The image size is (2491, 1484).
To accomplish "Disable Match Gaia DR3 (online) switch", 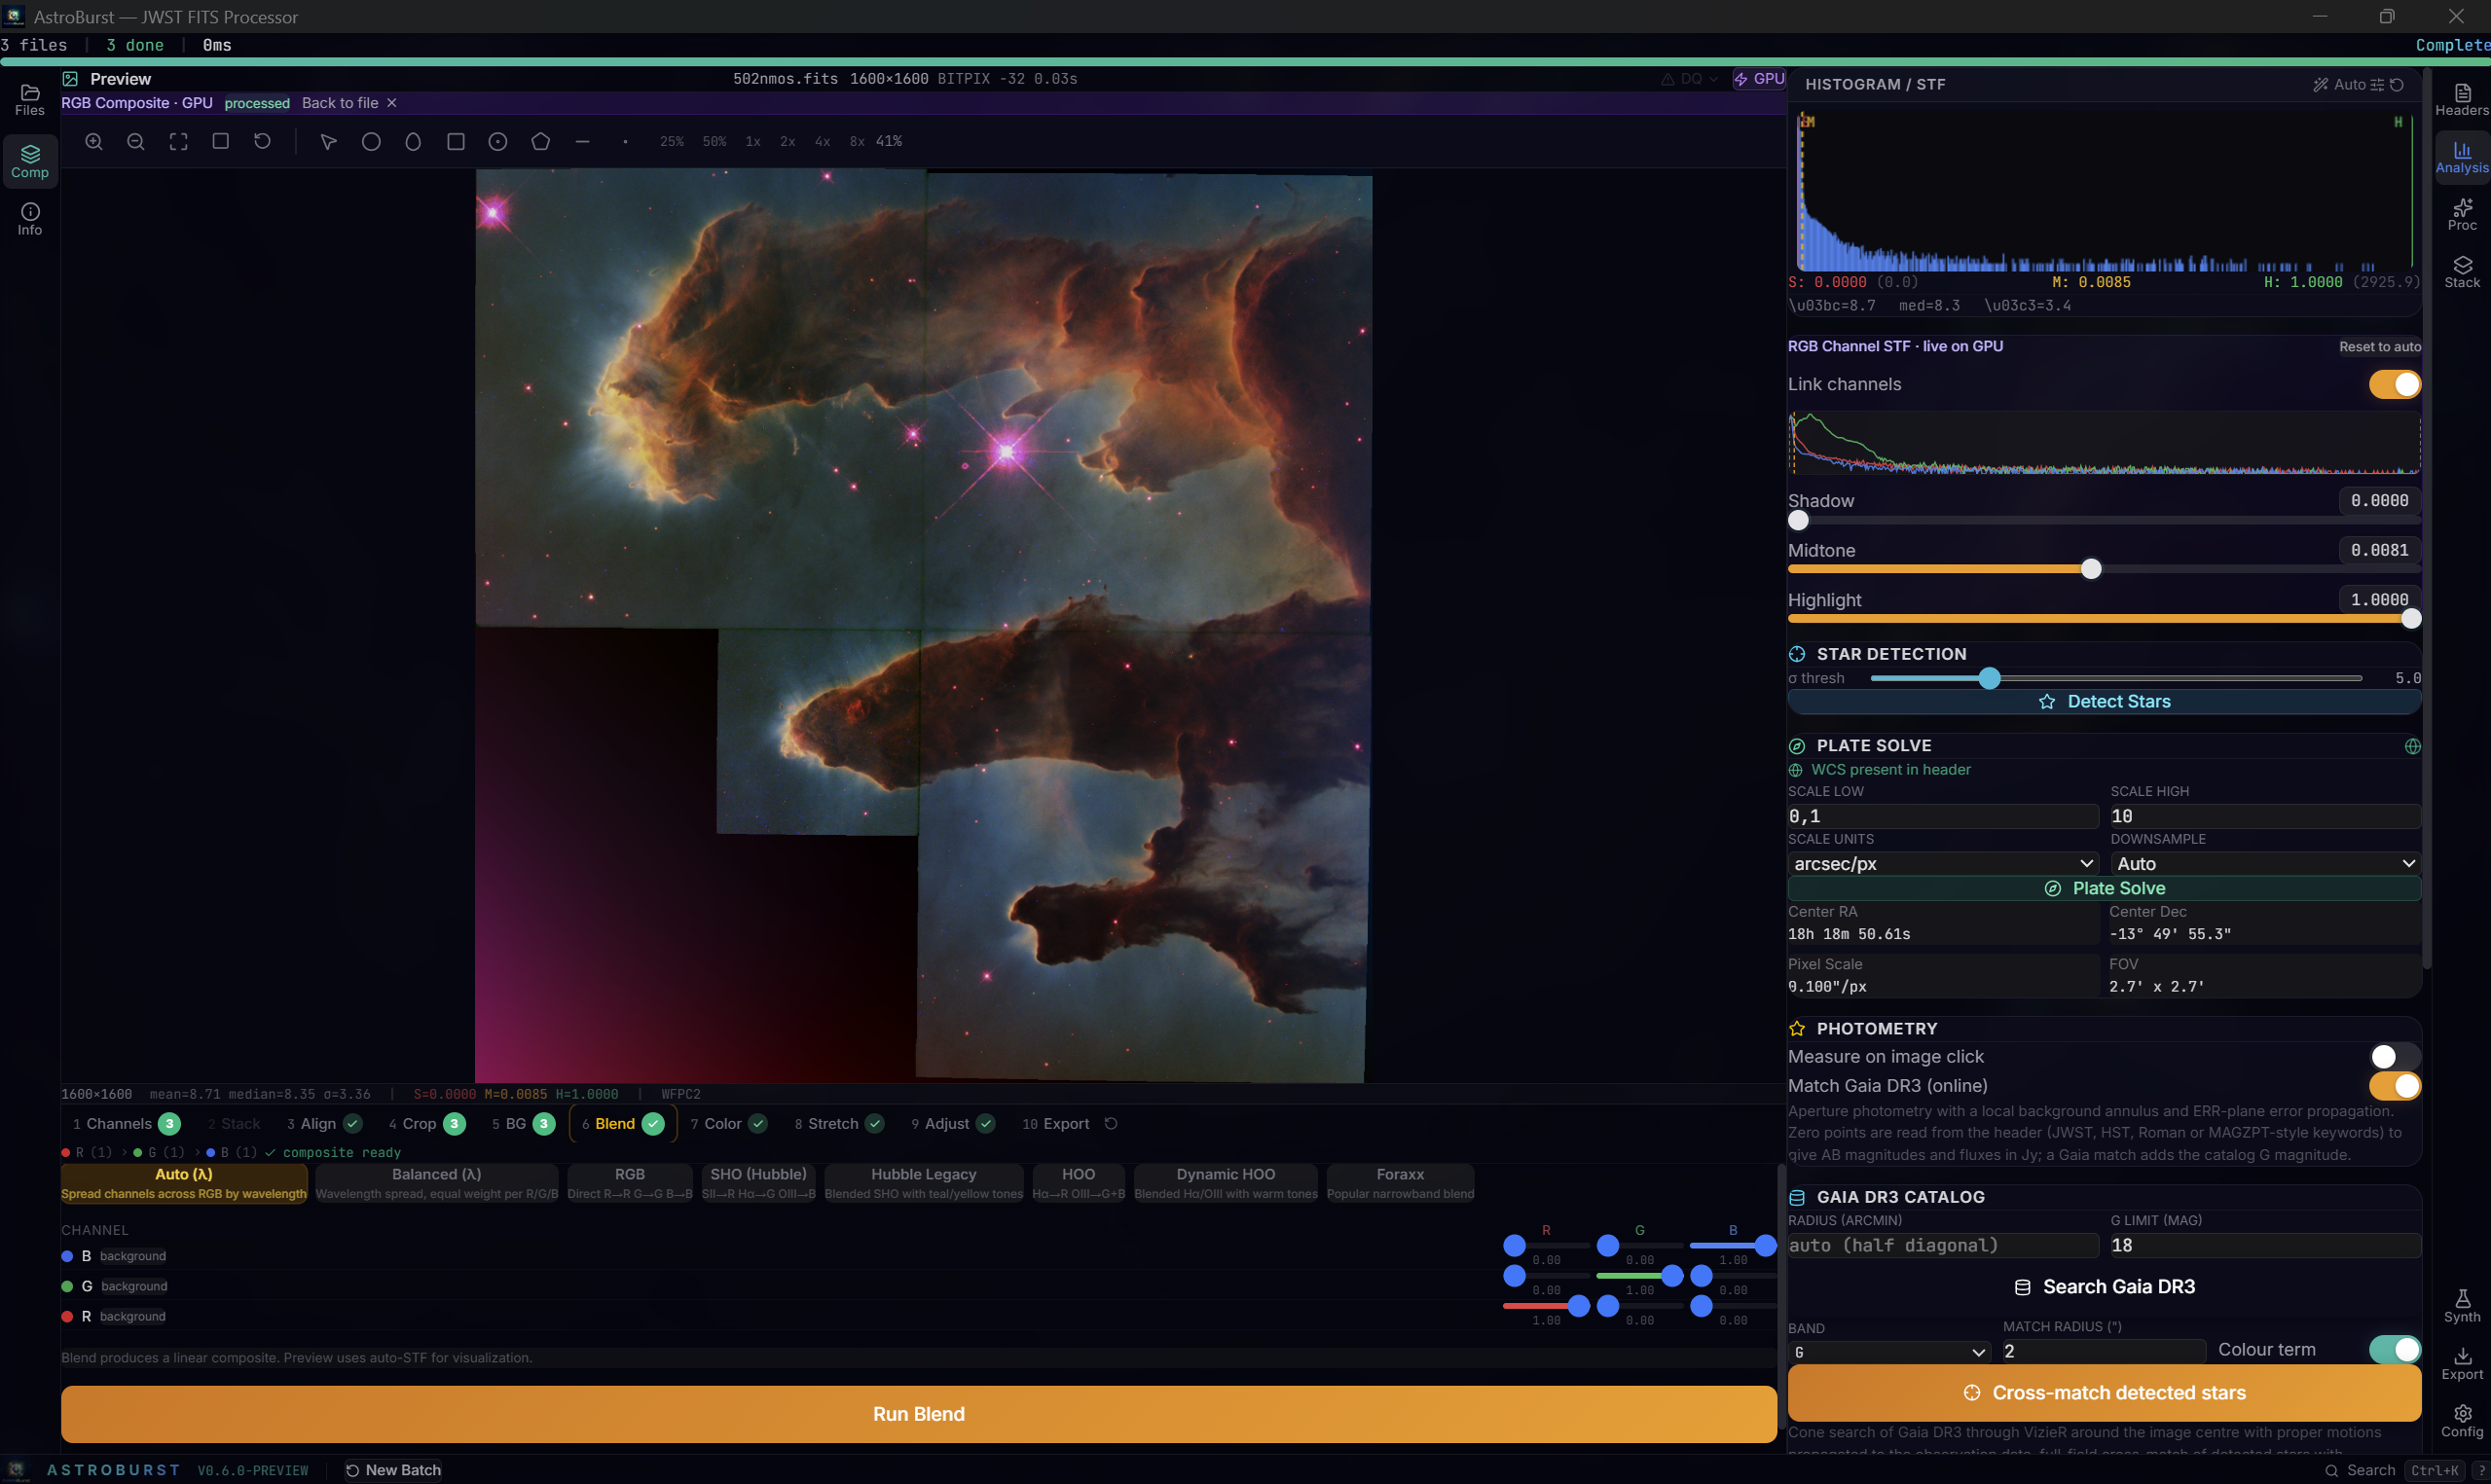I will (x=2394, y=1086).
